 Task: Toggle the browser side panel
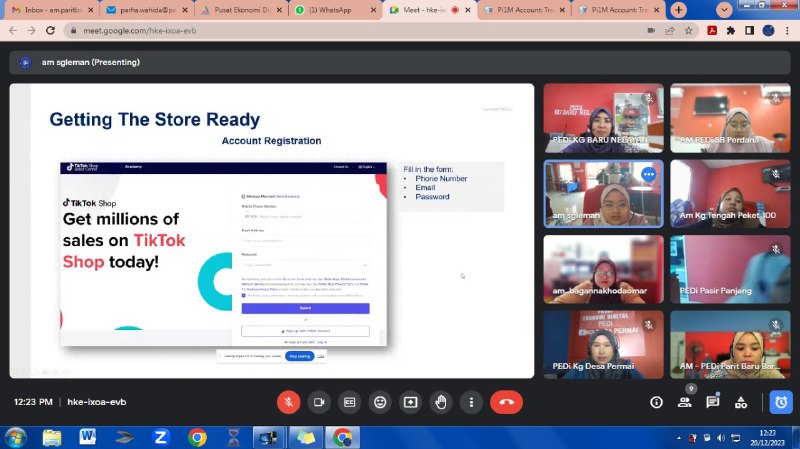749,31
